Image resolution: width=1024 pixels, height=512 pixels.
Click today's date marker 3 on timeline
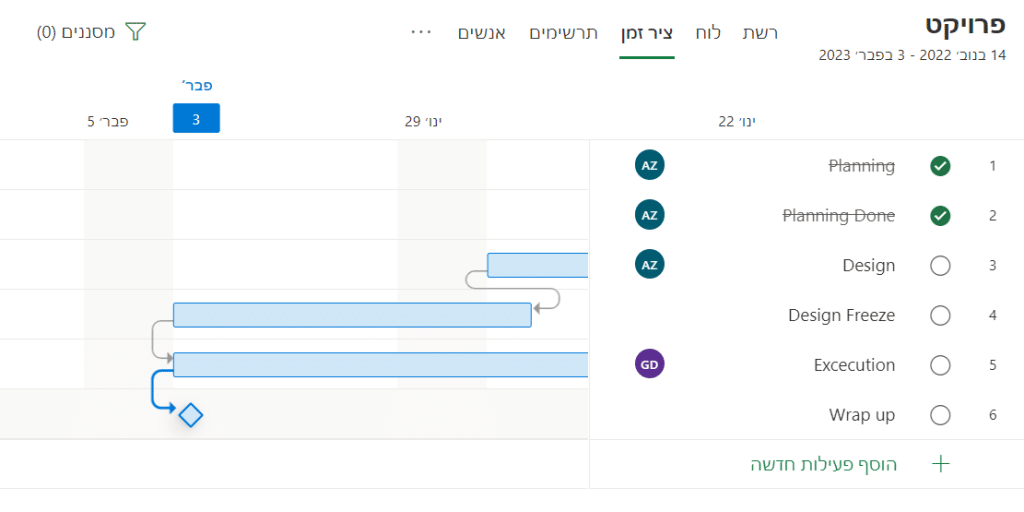point(196,119)
